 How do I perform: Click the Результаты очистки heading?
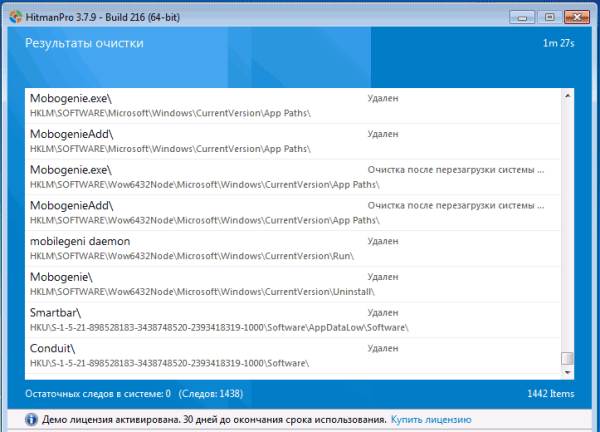84,44
